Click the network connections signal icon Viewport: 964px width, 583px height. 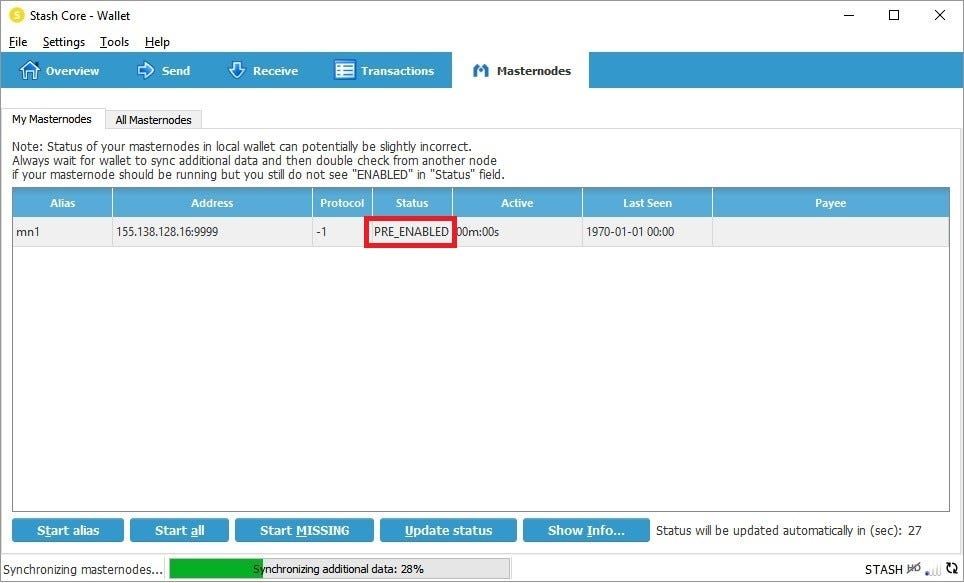pyautogui.click(x=933, y=569)
